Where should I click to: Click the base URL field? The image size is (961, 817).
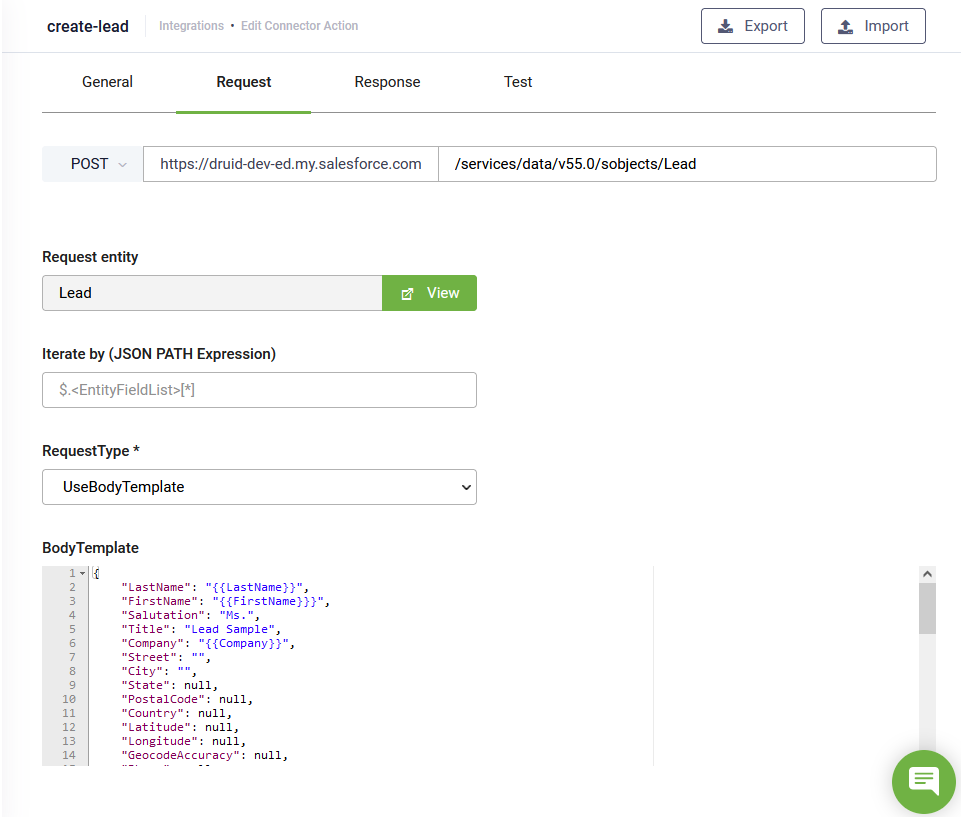click(x=290, y=164)
